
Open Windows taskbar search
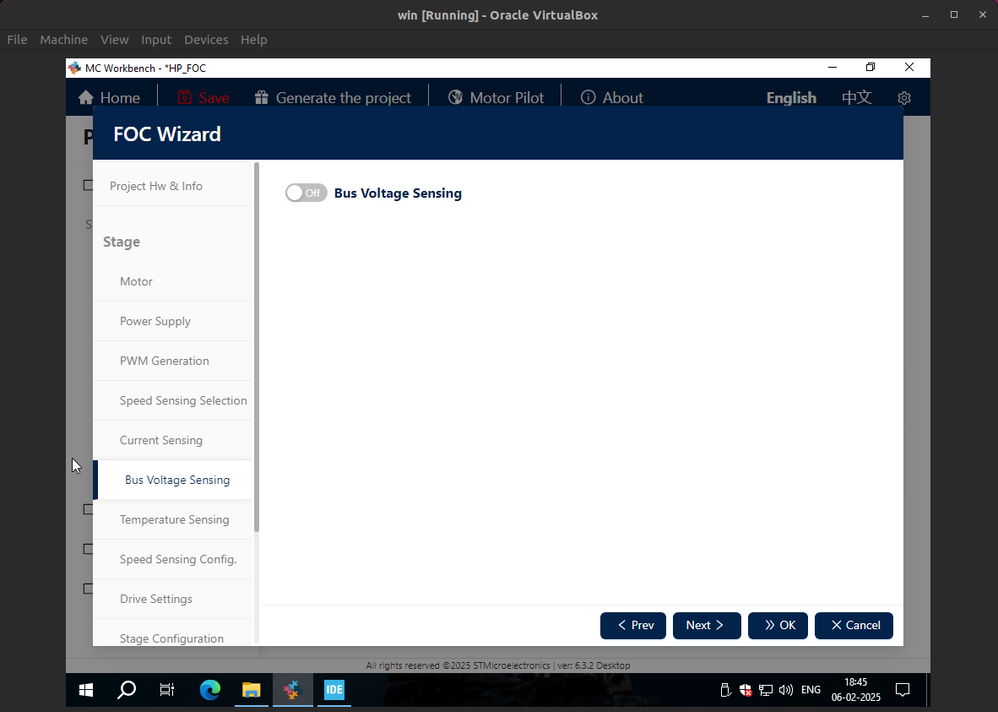(127, 690)
